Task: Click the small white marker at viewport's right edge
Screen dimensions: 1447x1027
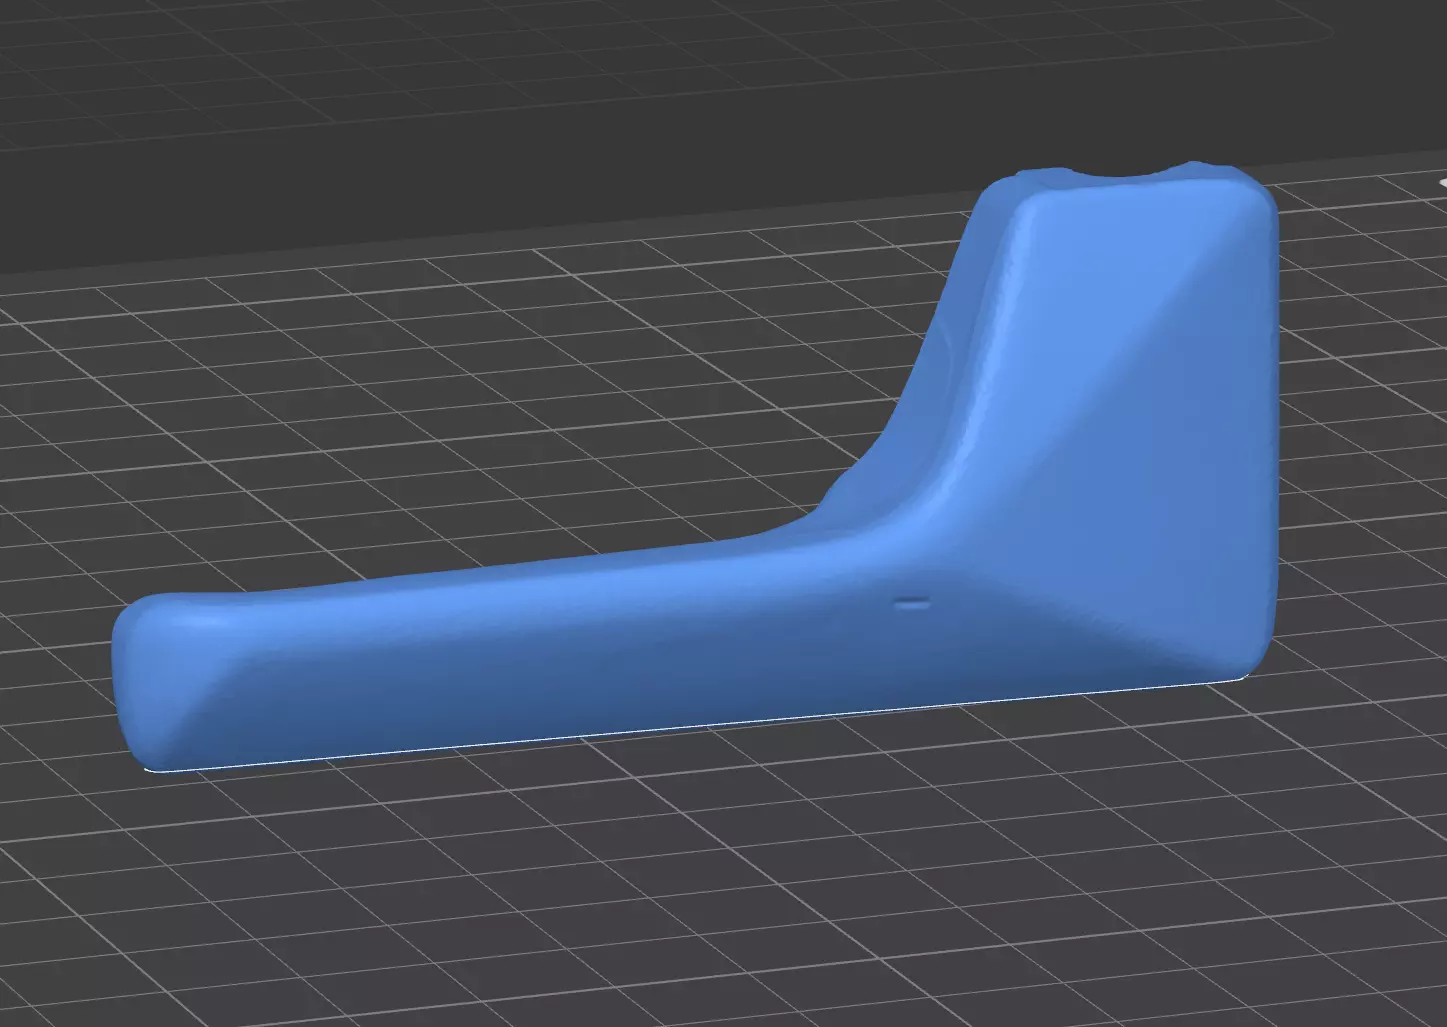Action: [1442, 183]
